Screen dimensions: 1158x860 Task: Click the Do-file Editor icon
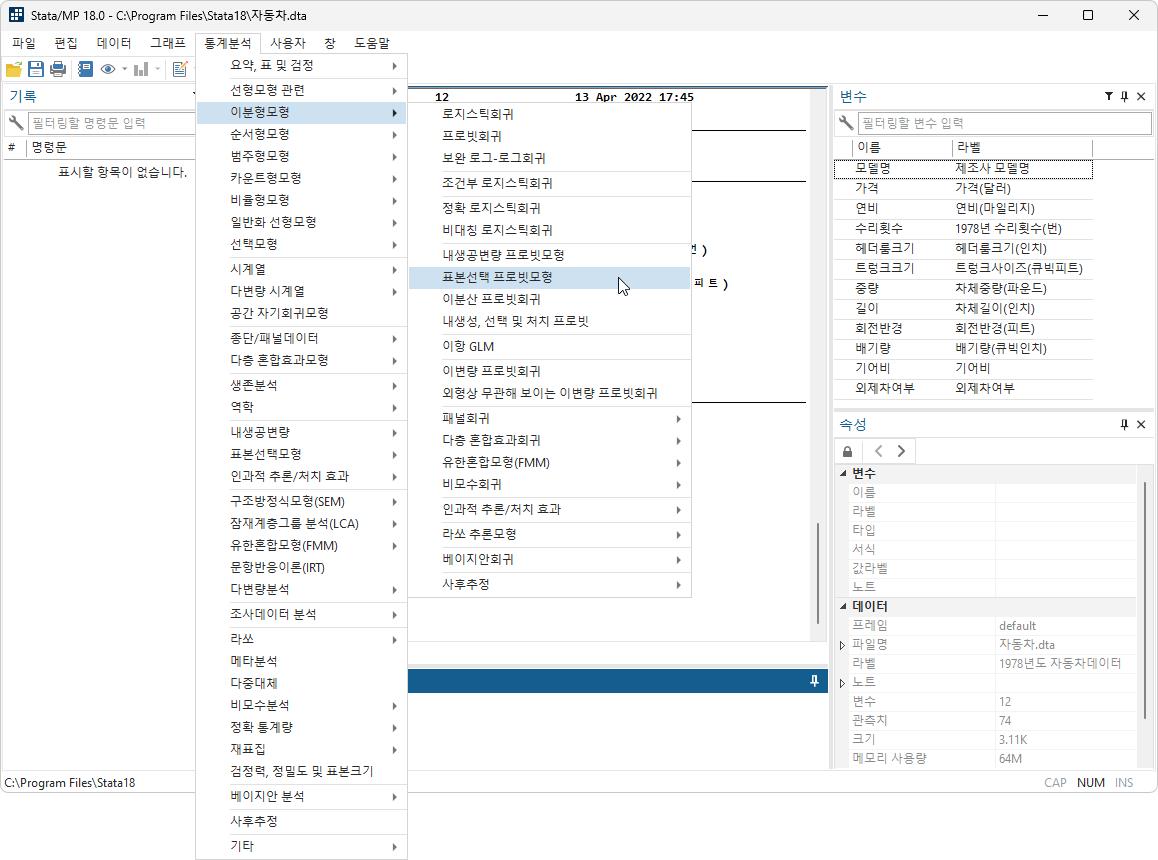coord(179,69)
